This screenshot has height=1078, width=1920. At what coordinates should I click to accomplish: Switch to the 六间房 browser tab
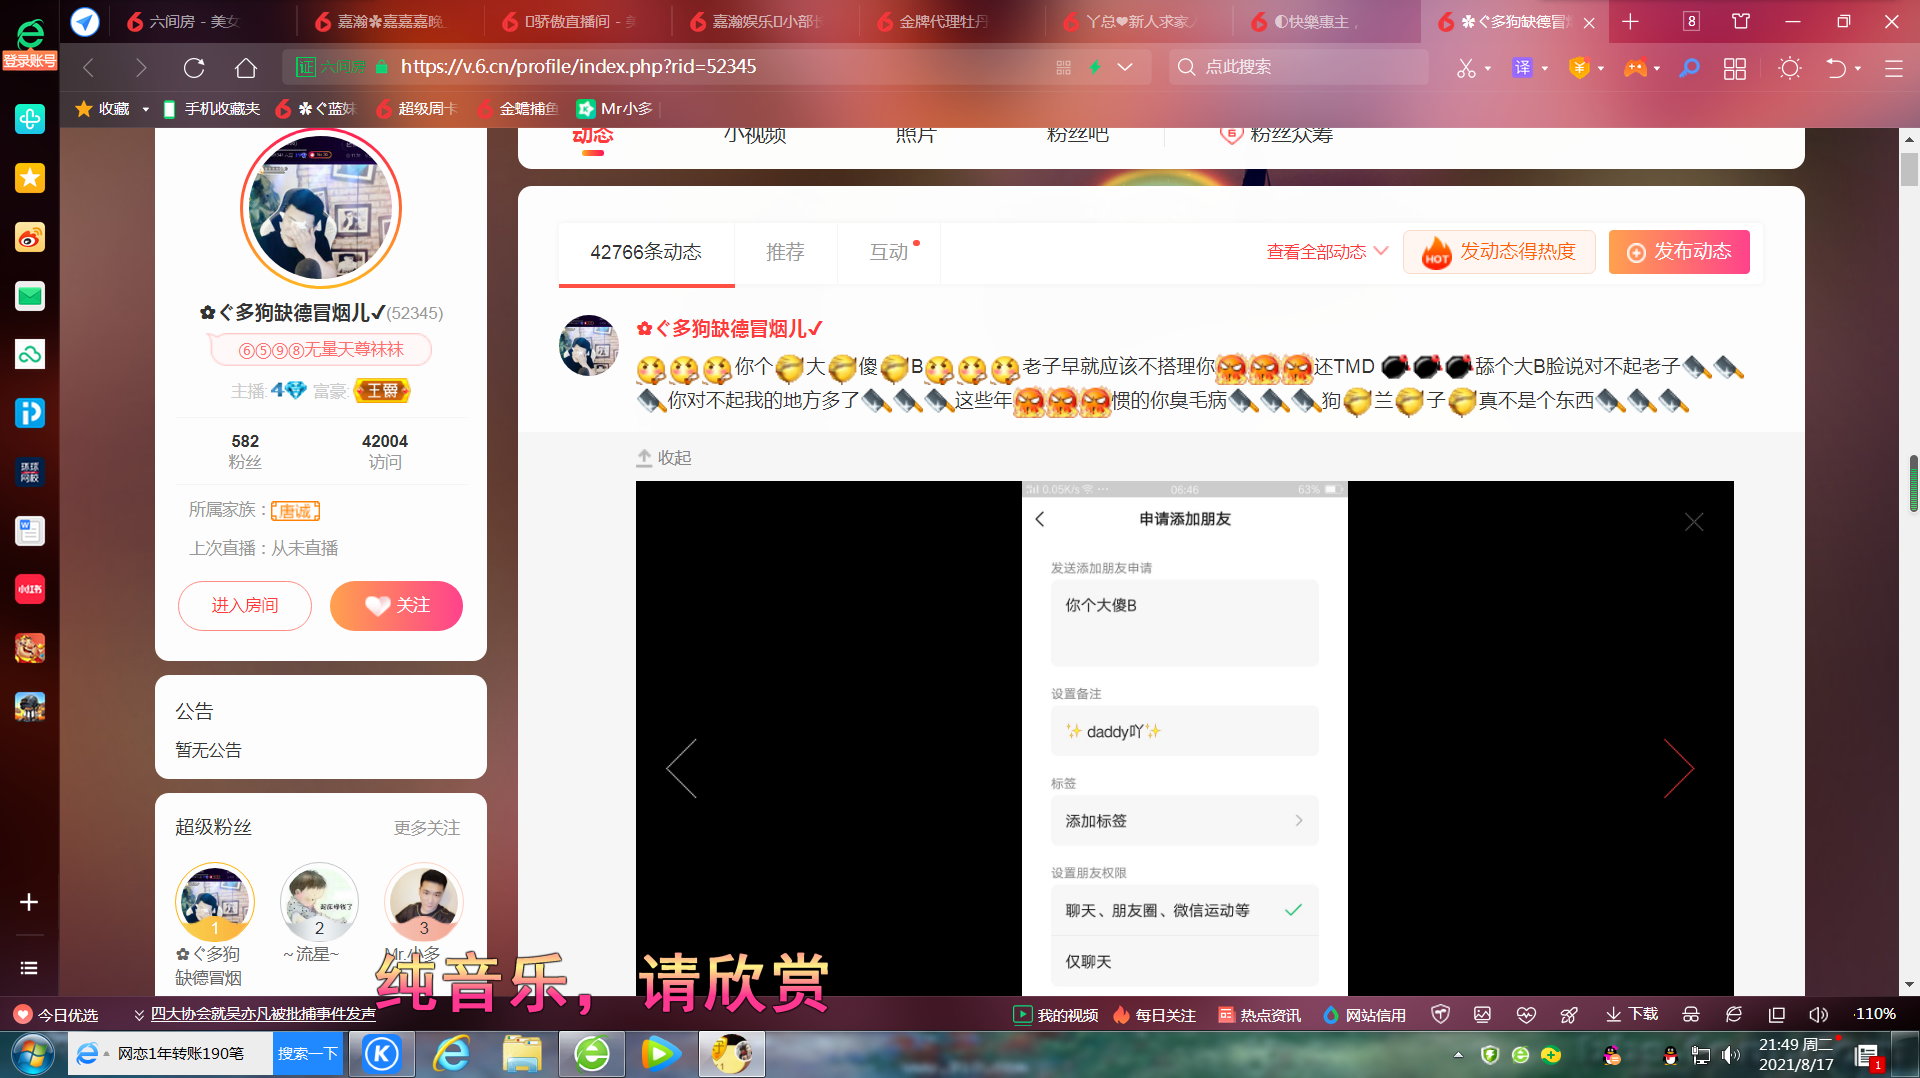189,22
